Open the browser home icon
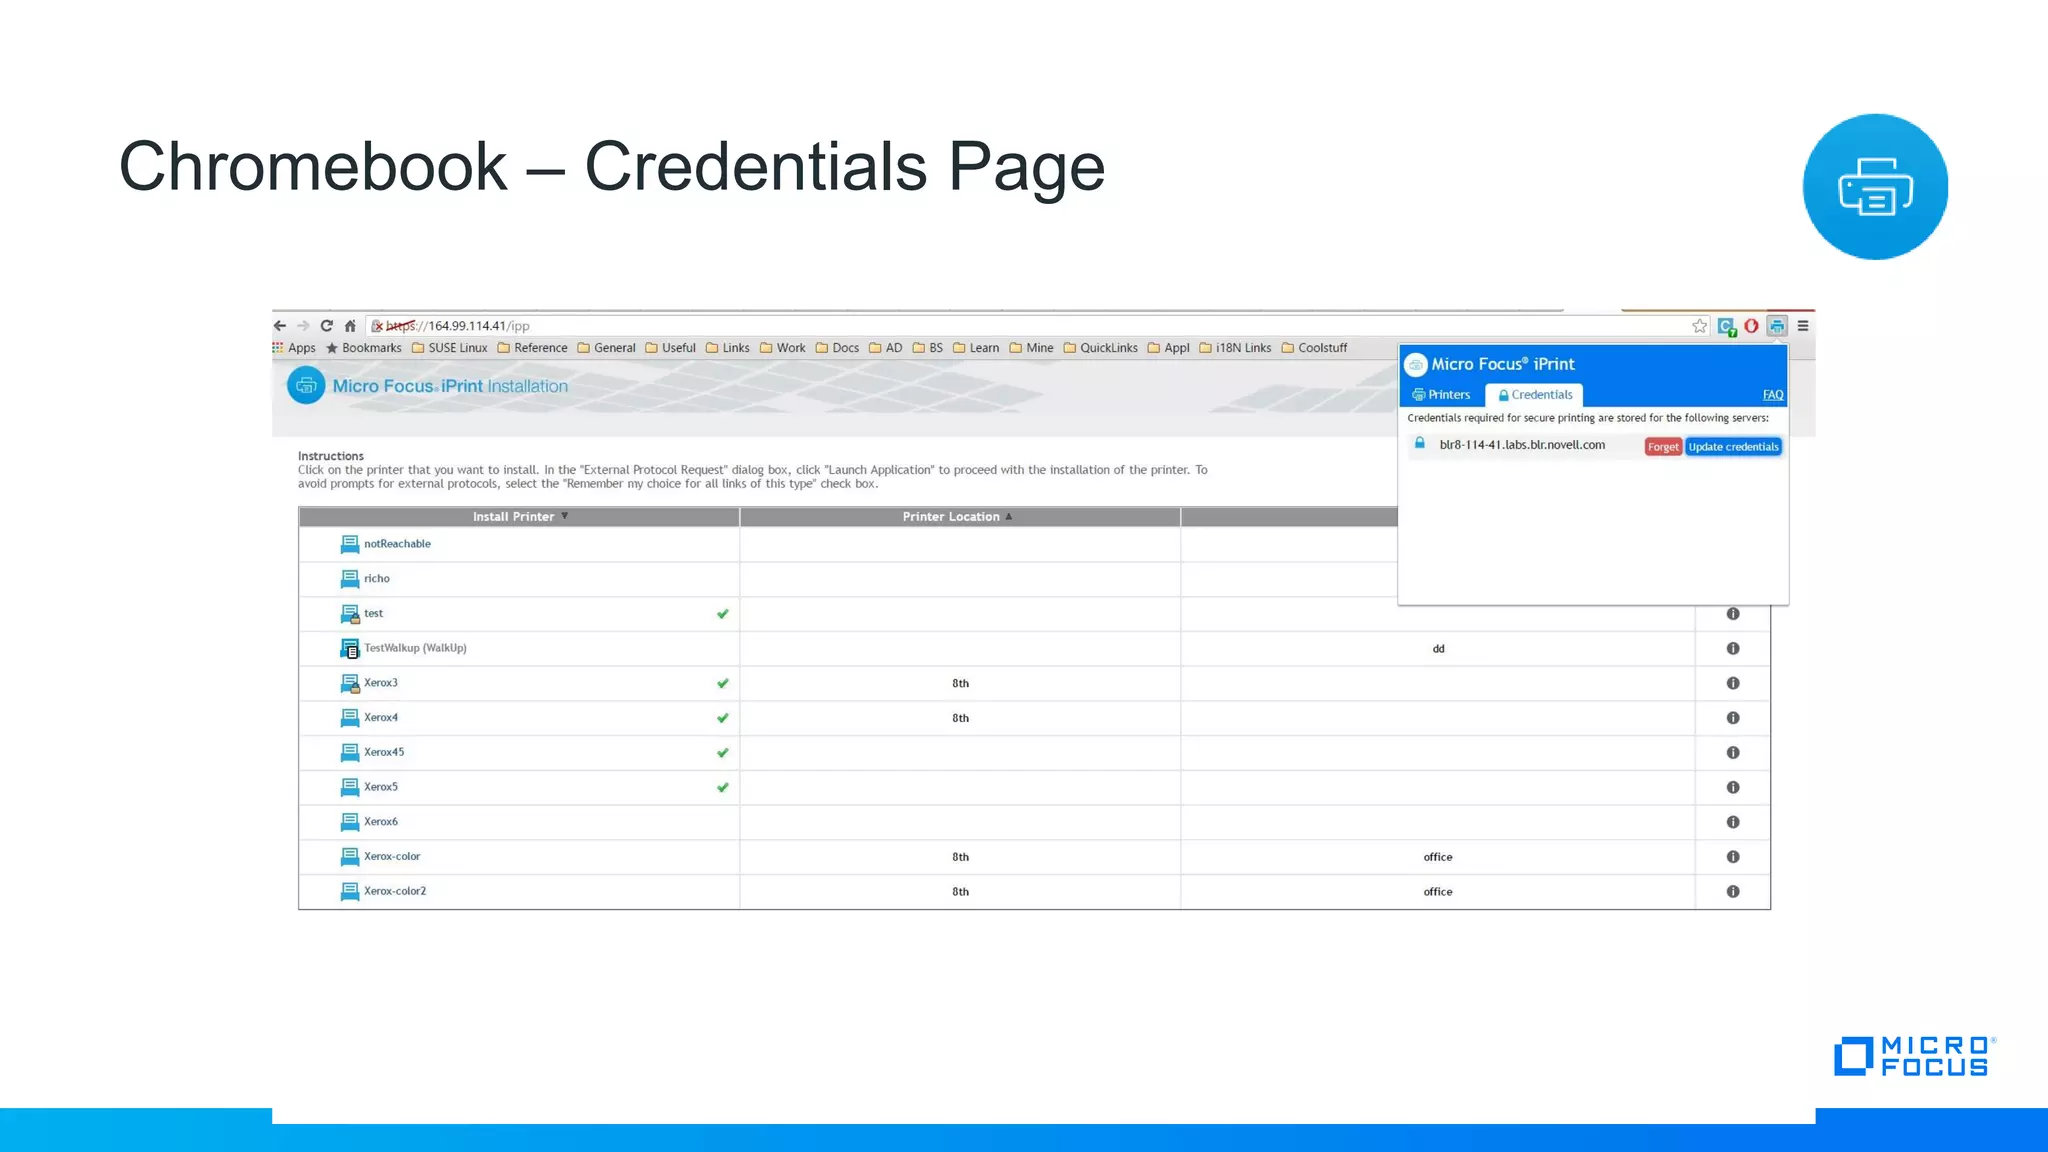This screenshot has width=2048, height=1152. [350, 326]
